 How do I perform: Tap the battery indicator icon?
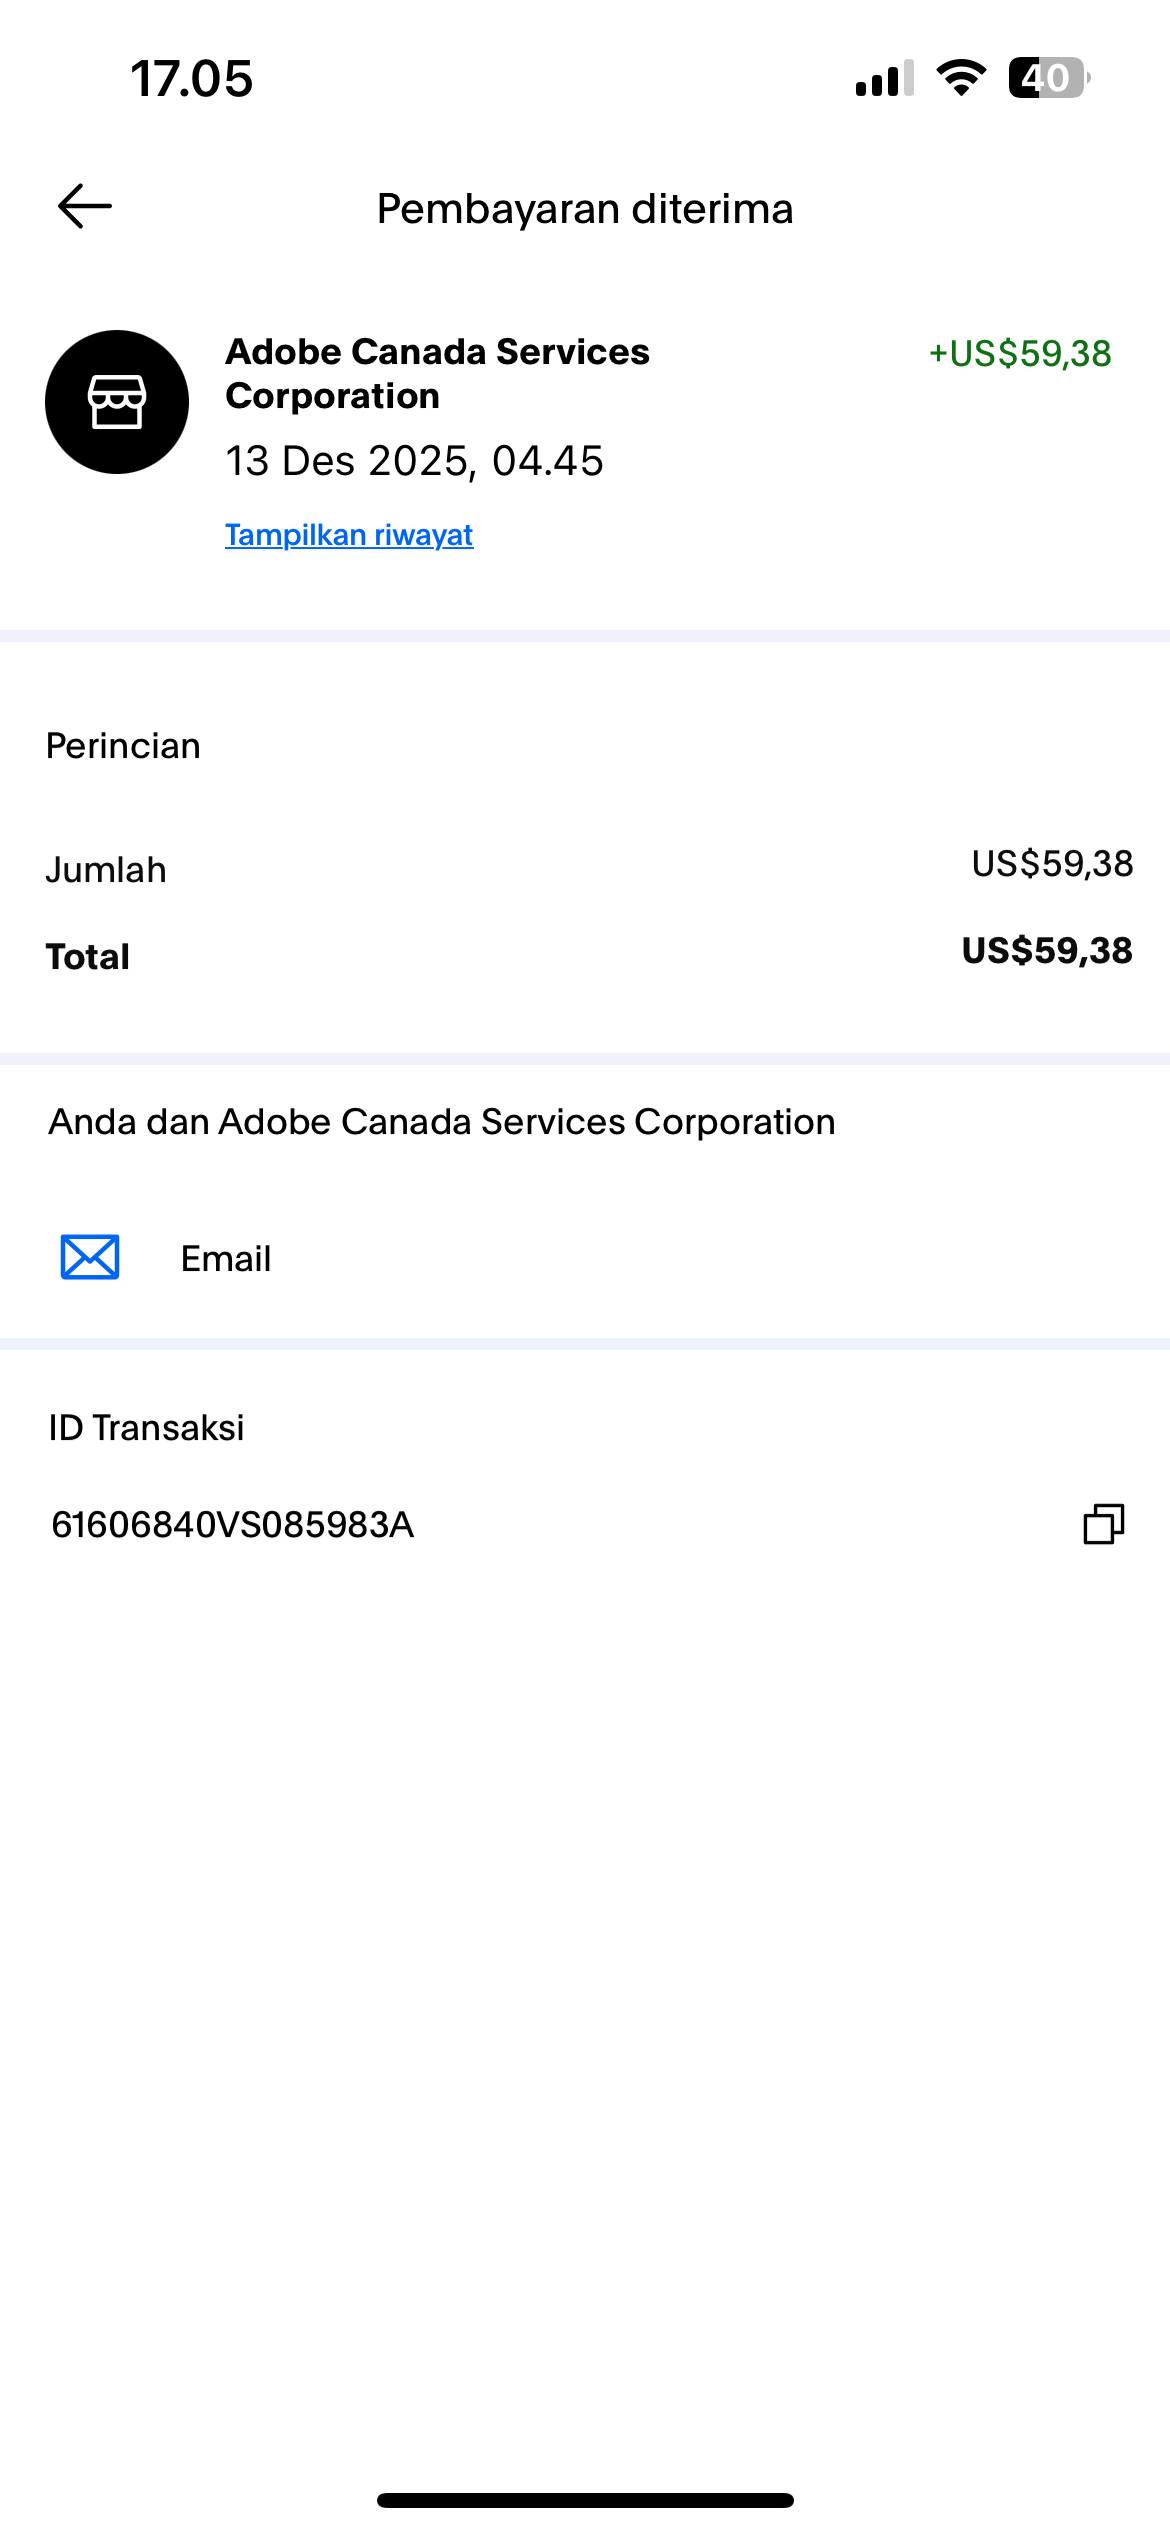click(x=1048, y=78)
